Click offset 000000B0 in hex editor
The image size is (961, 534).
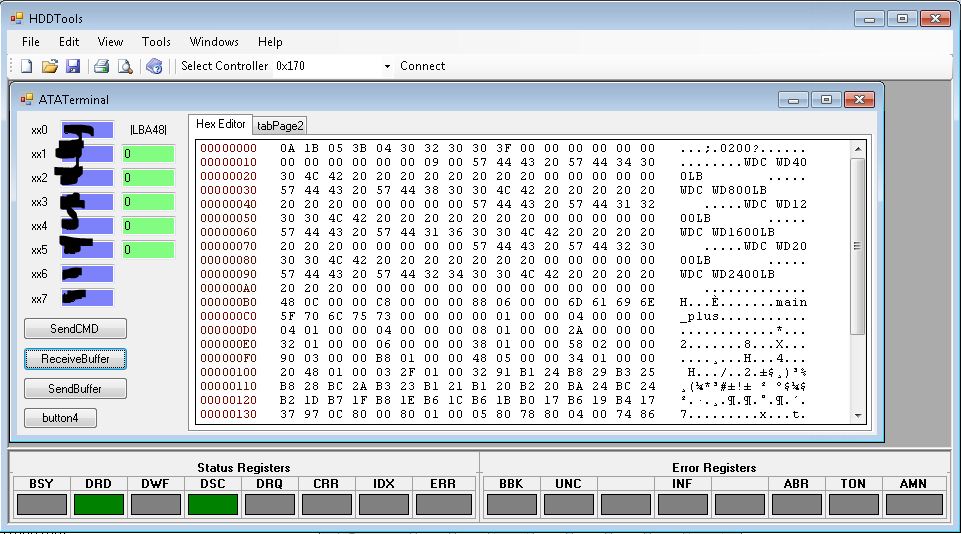point(229,302)
